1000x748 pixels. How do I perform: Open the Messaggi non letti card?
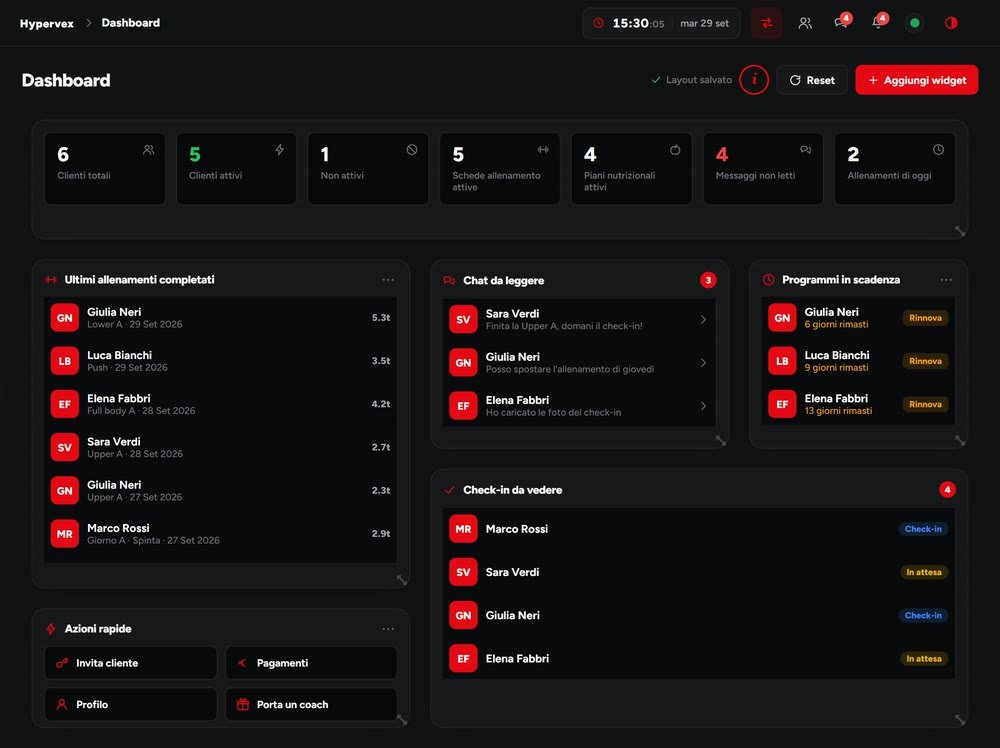pos(763,168)
